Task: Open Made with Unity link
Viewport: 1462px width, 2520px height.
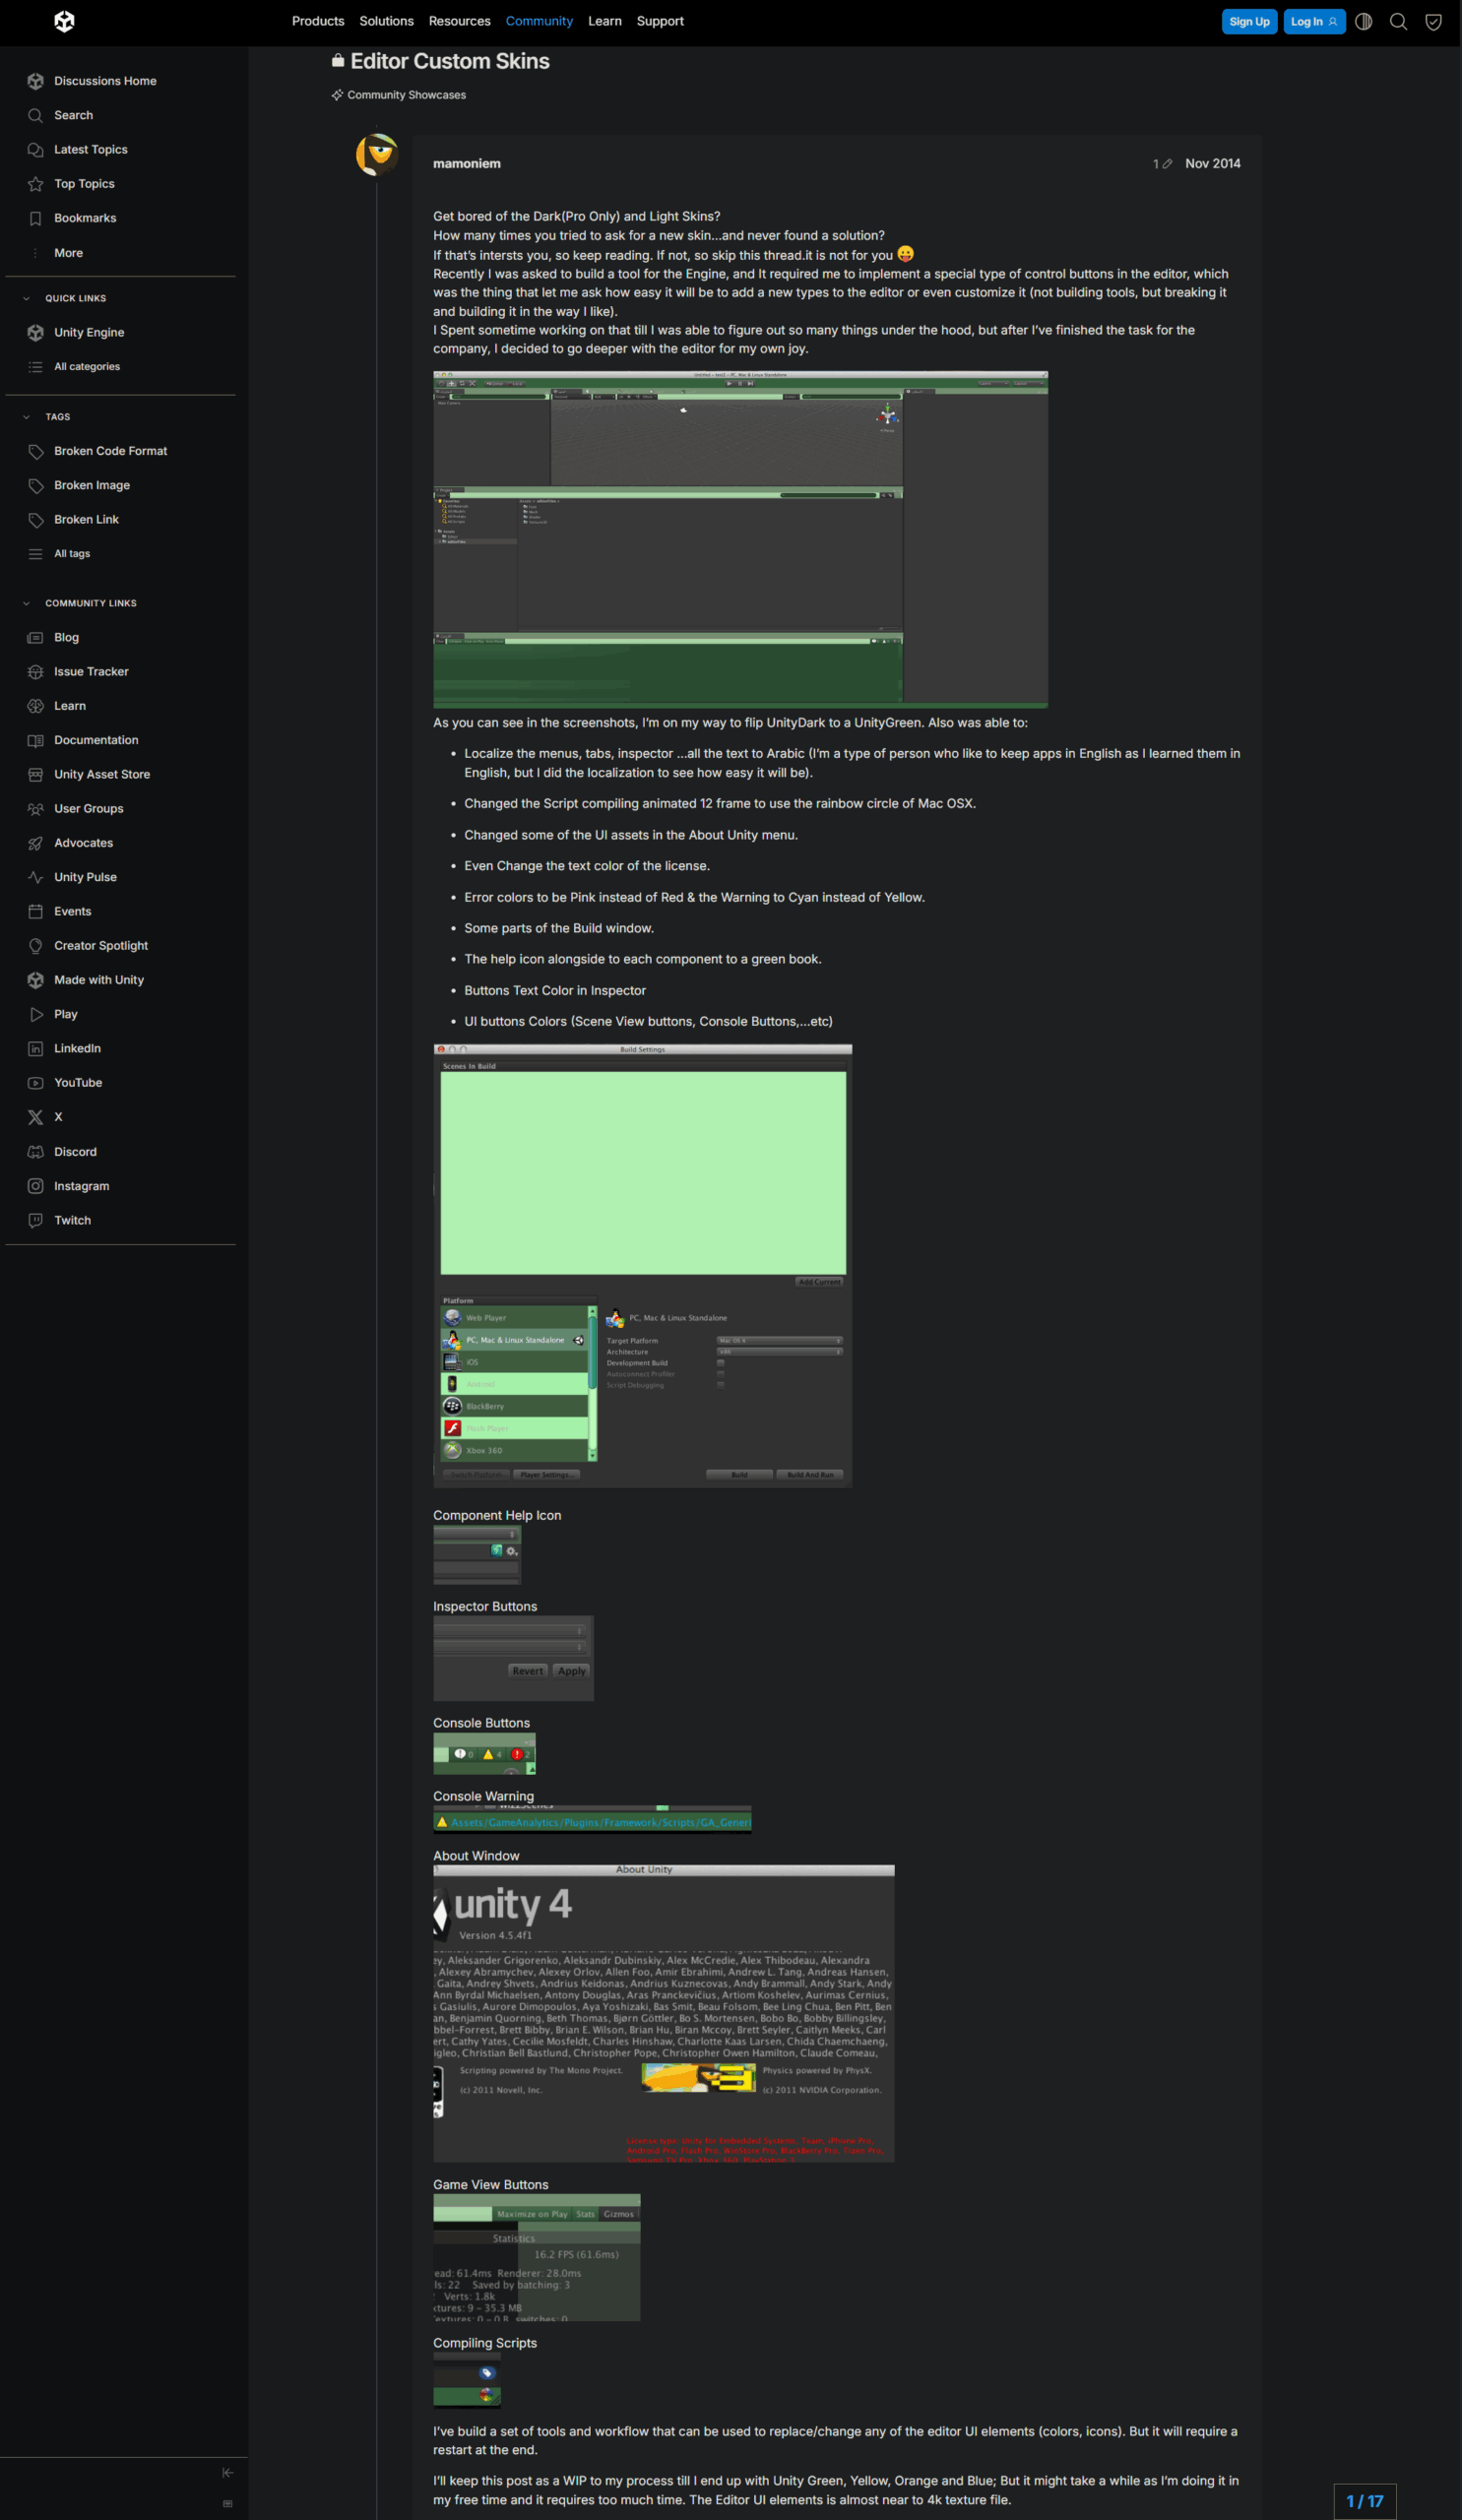Action: point(99,980)
